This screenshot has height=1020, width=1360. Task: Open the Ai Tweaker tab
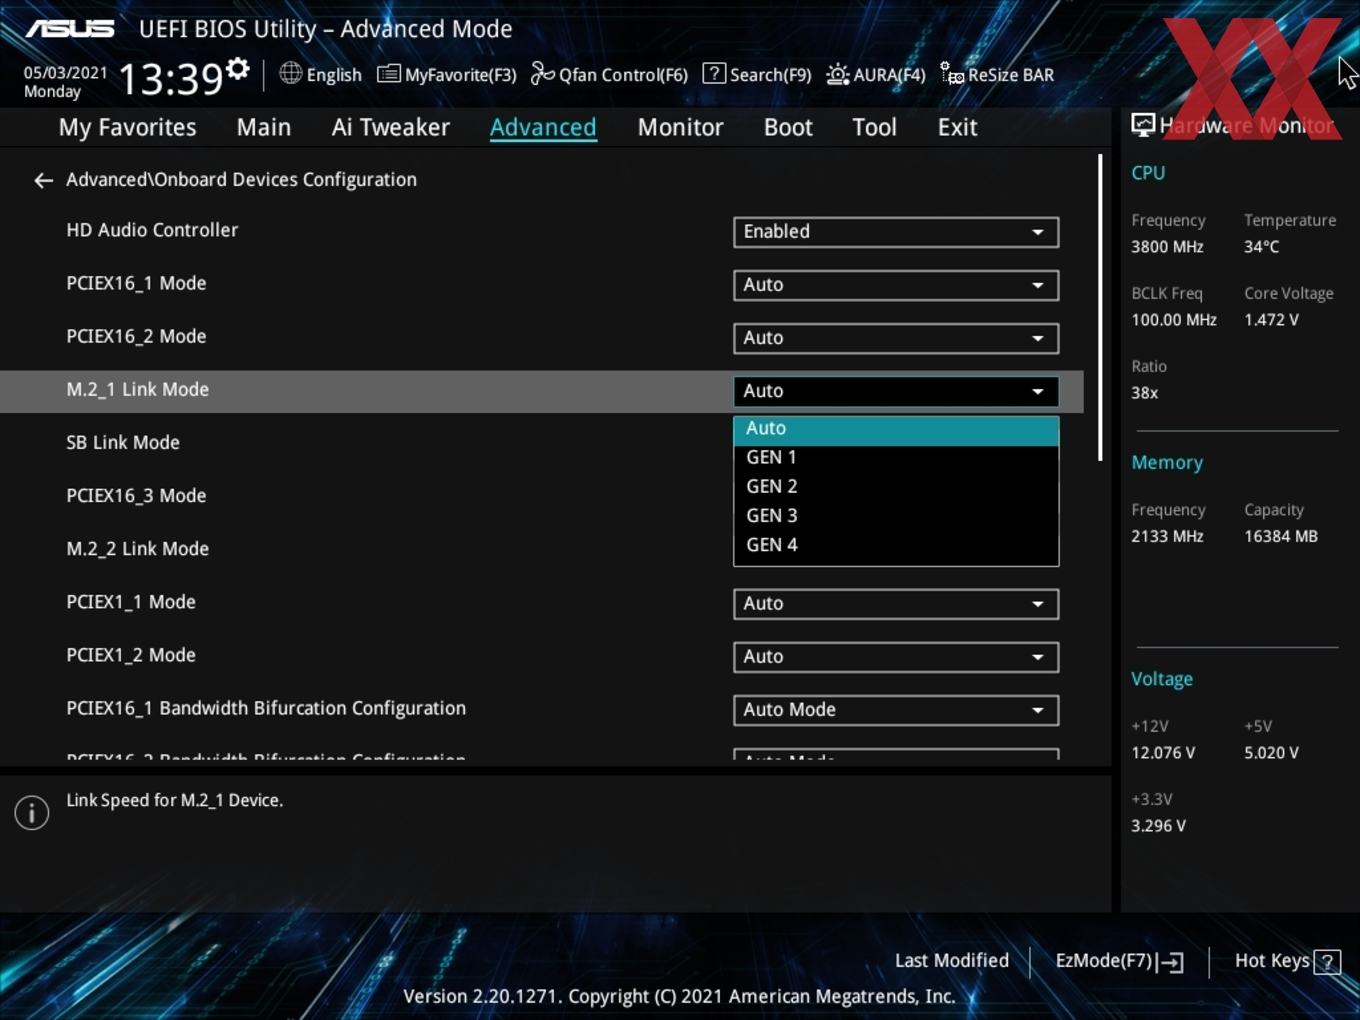(x=391, y=127)
